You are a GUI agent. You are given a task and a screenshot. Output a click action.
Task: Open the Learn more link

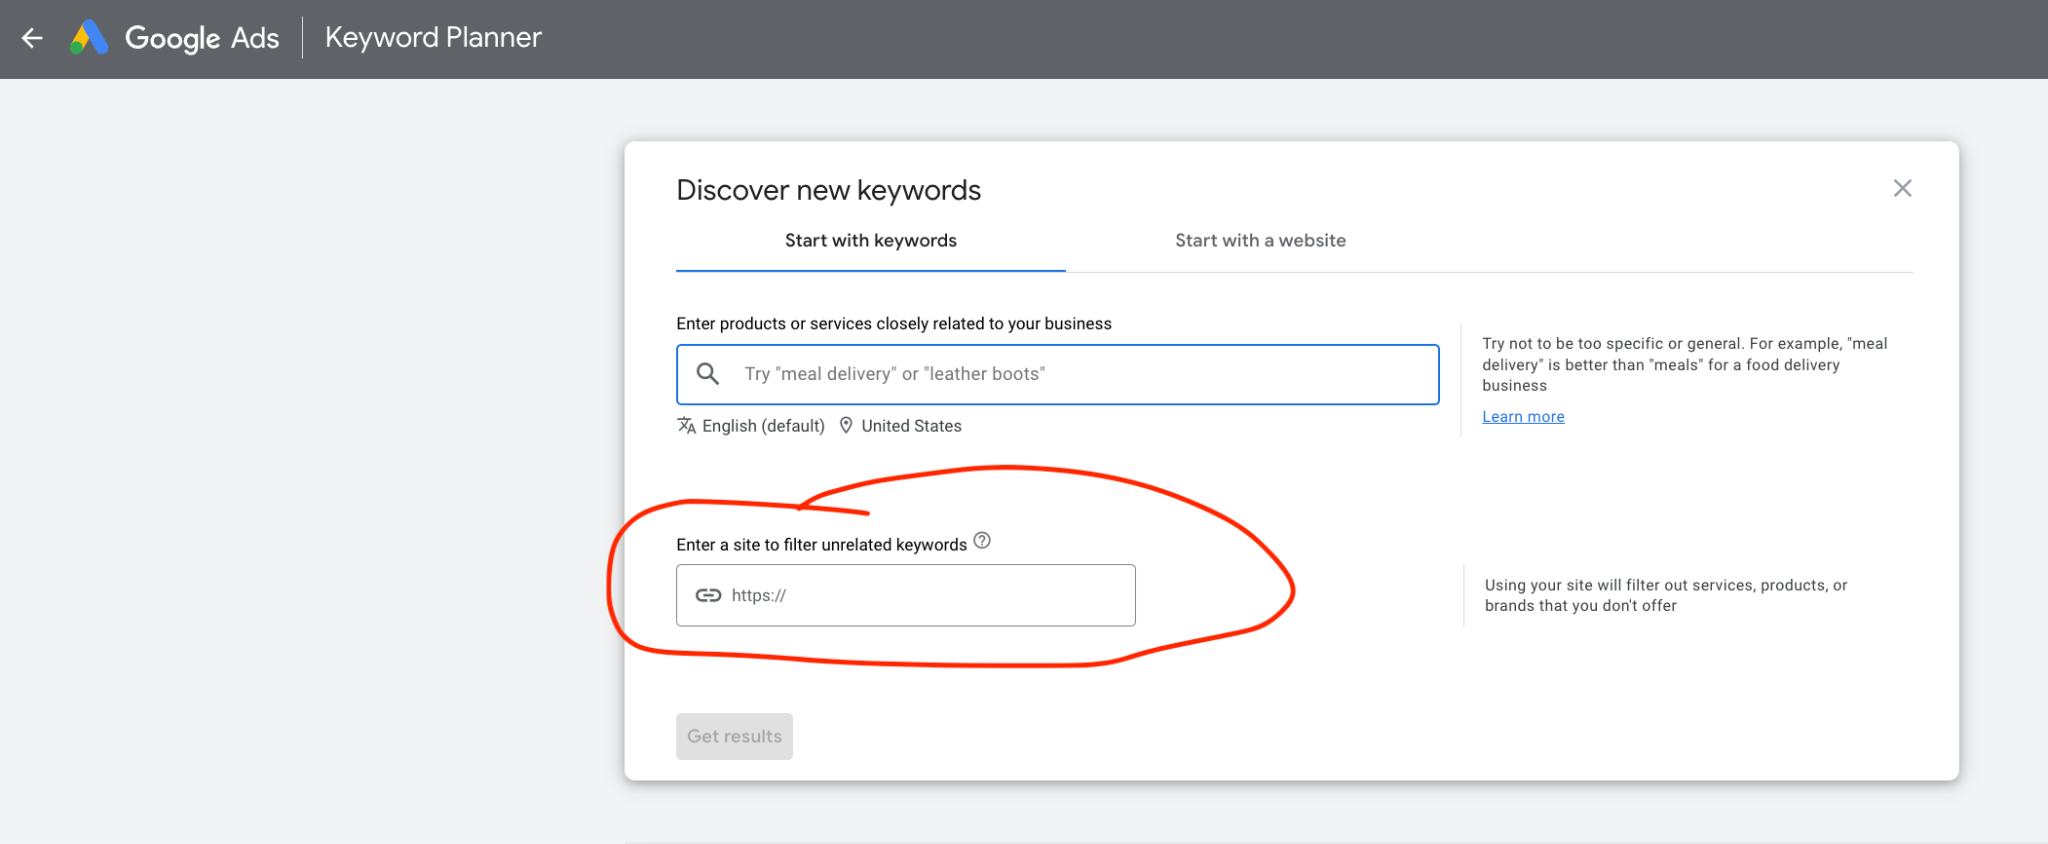1523,417
